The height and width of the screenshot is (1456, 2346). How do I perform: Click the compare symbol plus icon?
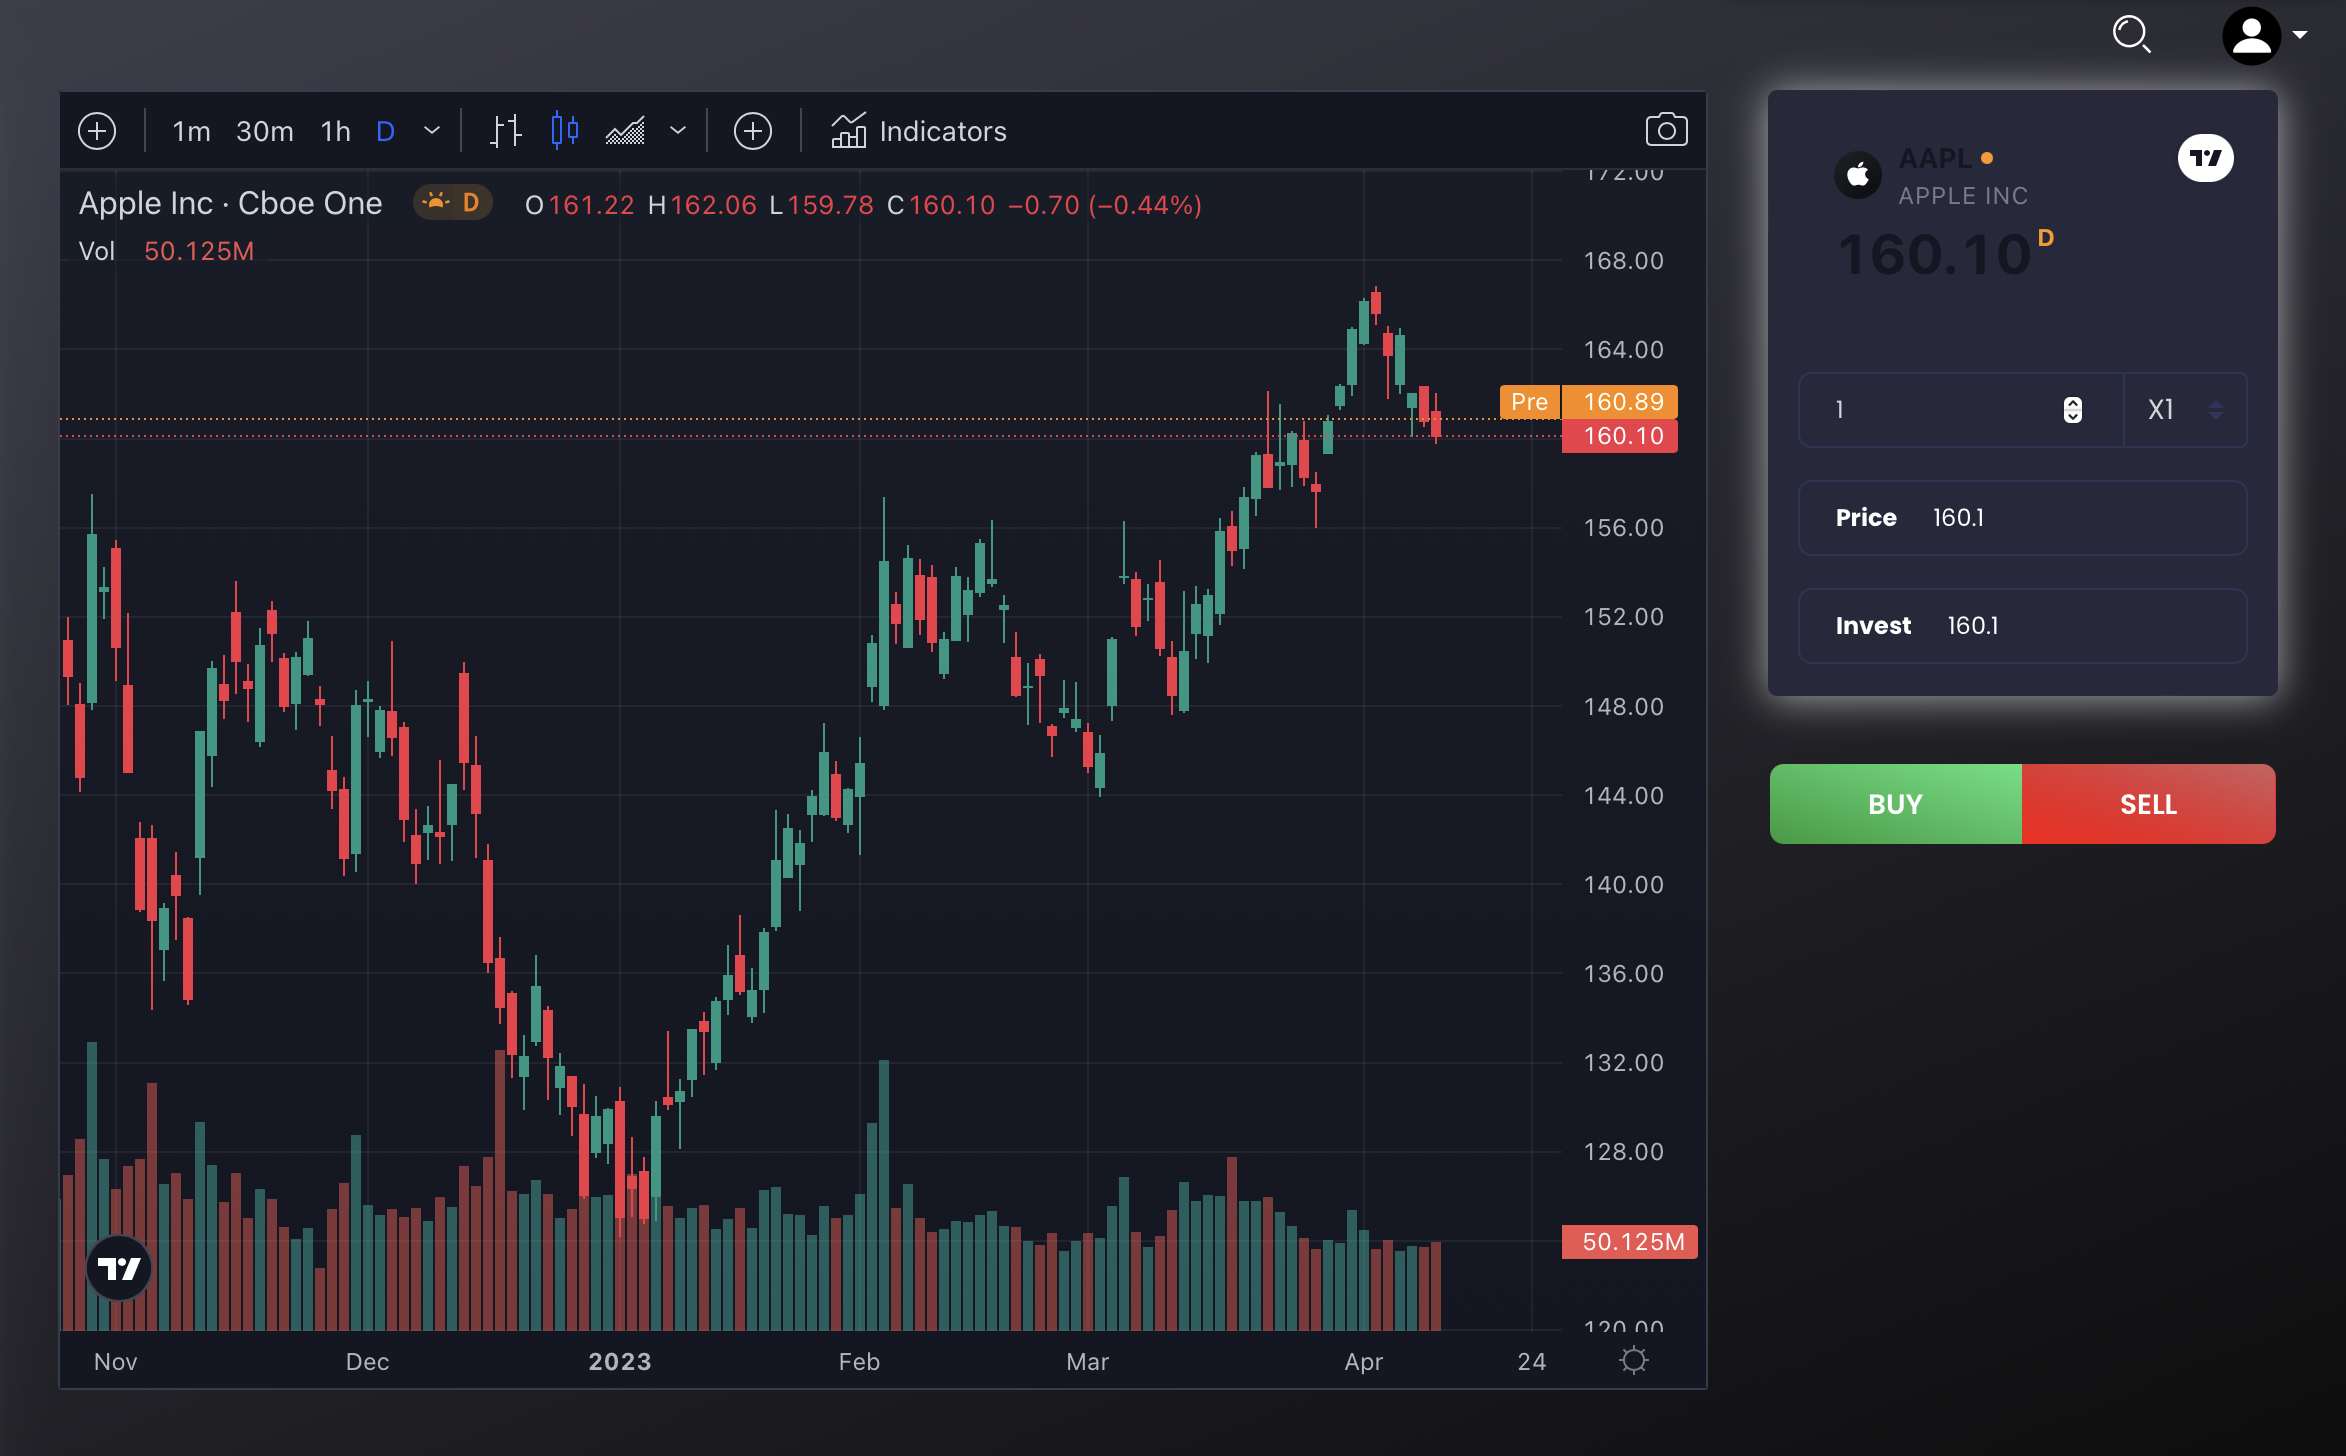pos(753,131)
